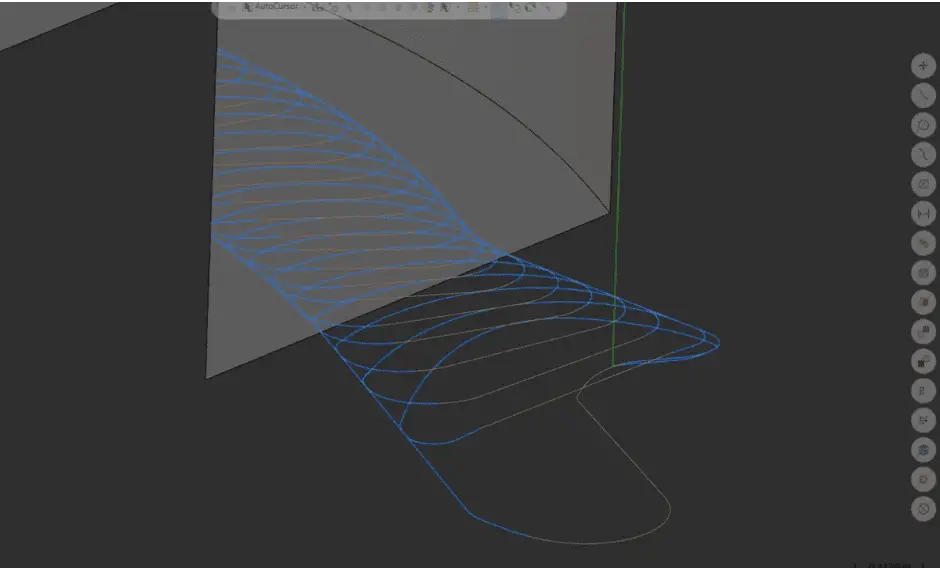This screenshot has width=940, height=568.
Task: Click the dimension arrows round icon
Action: pyautogui.click(x=923, y=214)
